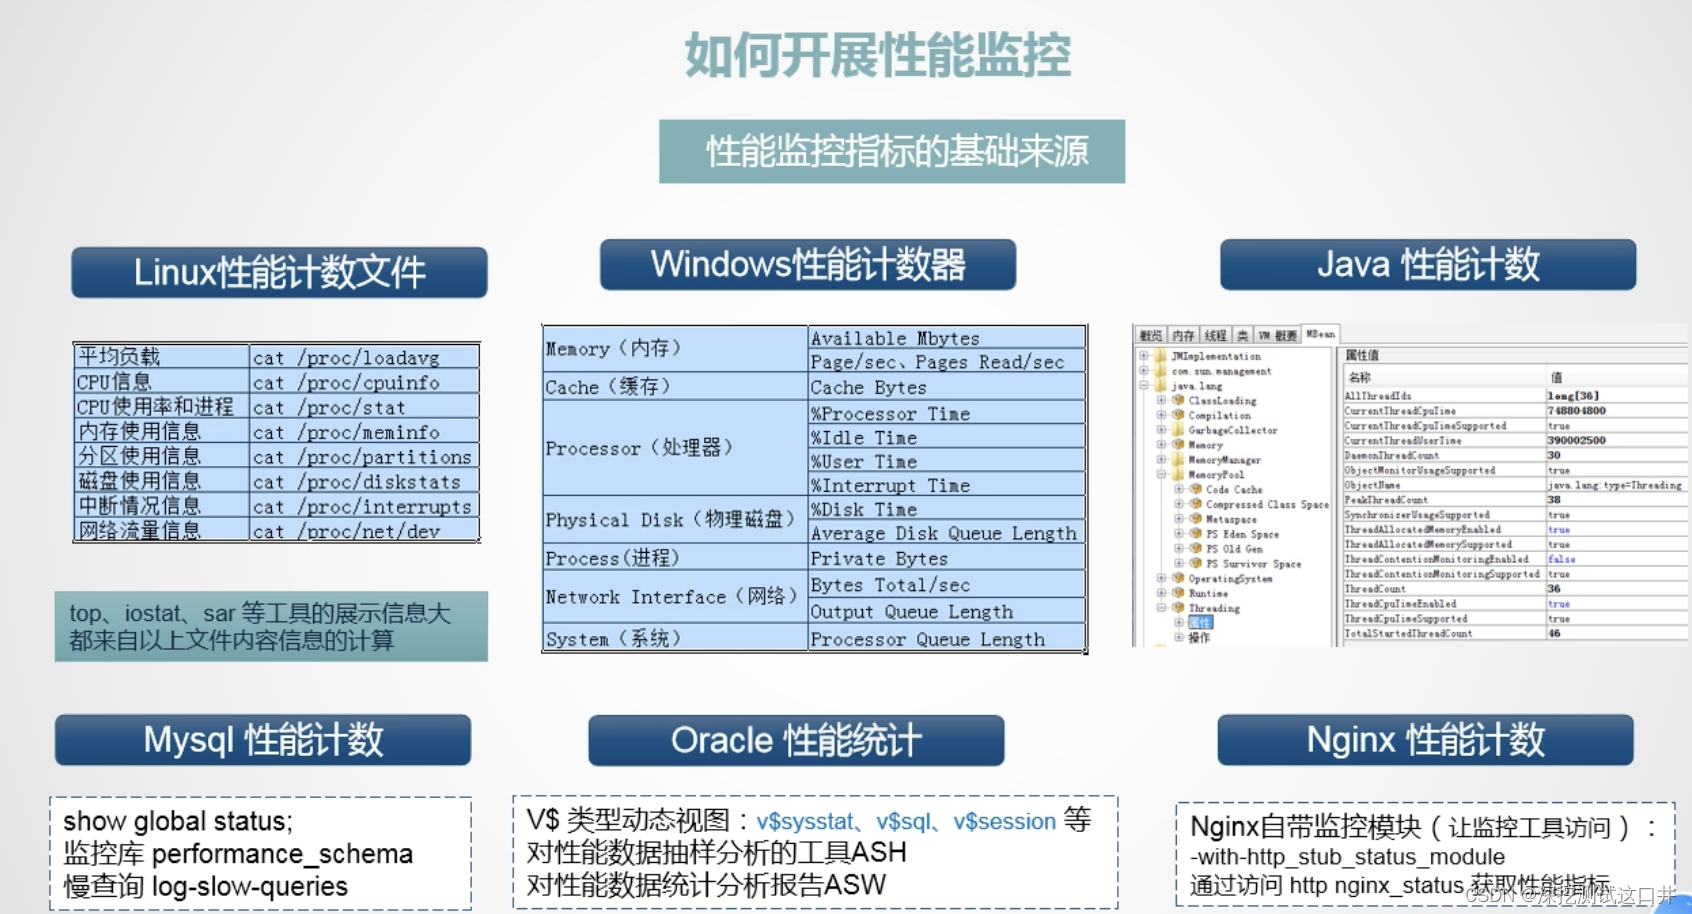
Task: Click the 'cat /proc/cpuinfo' cell
Action: (x=364, y=382)
